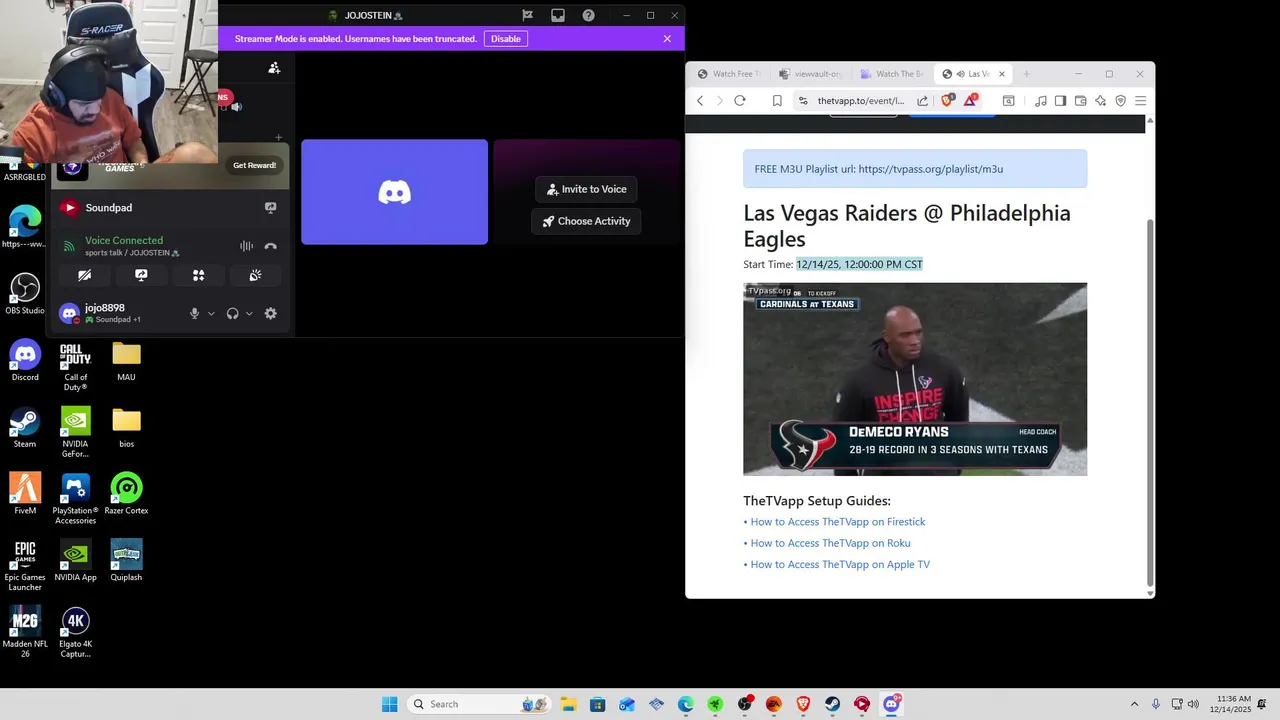This screenshot has width=1280, height=720.
Task: Open add friends icon in Discord sidebar
Action: [274, 68]
